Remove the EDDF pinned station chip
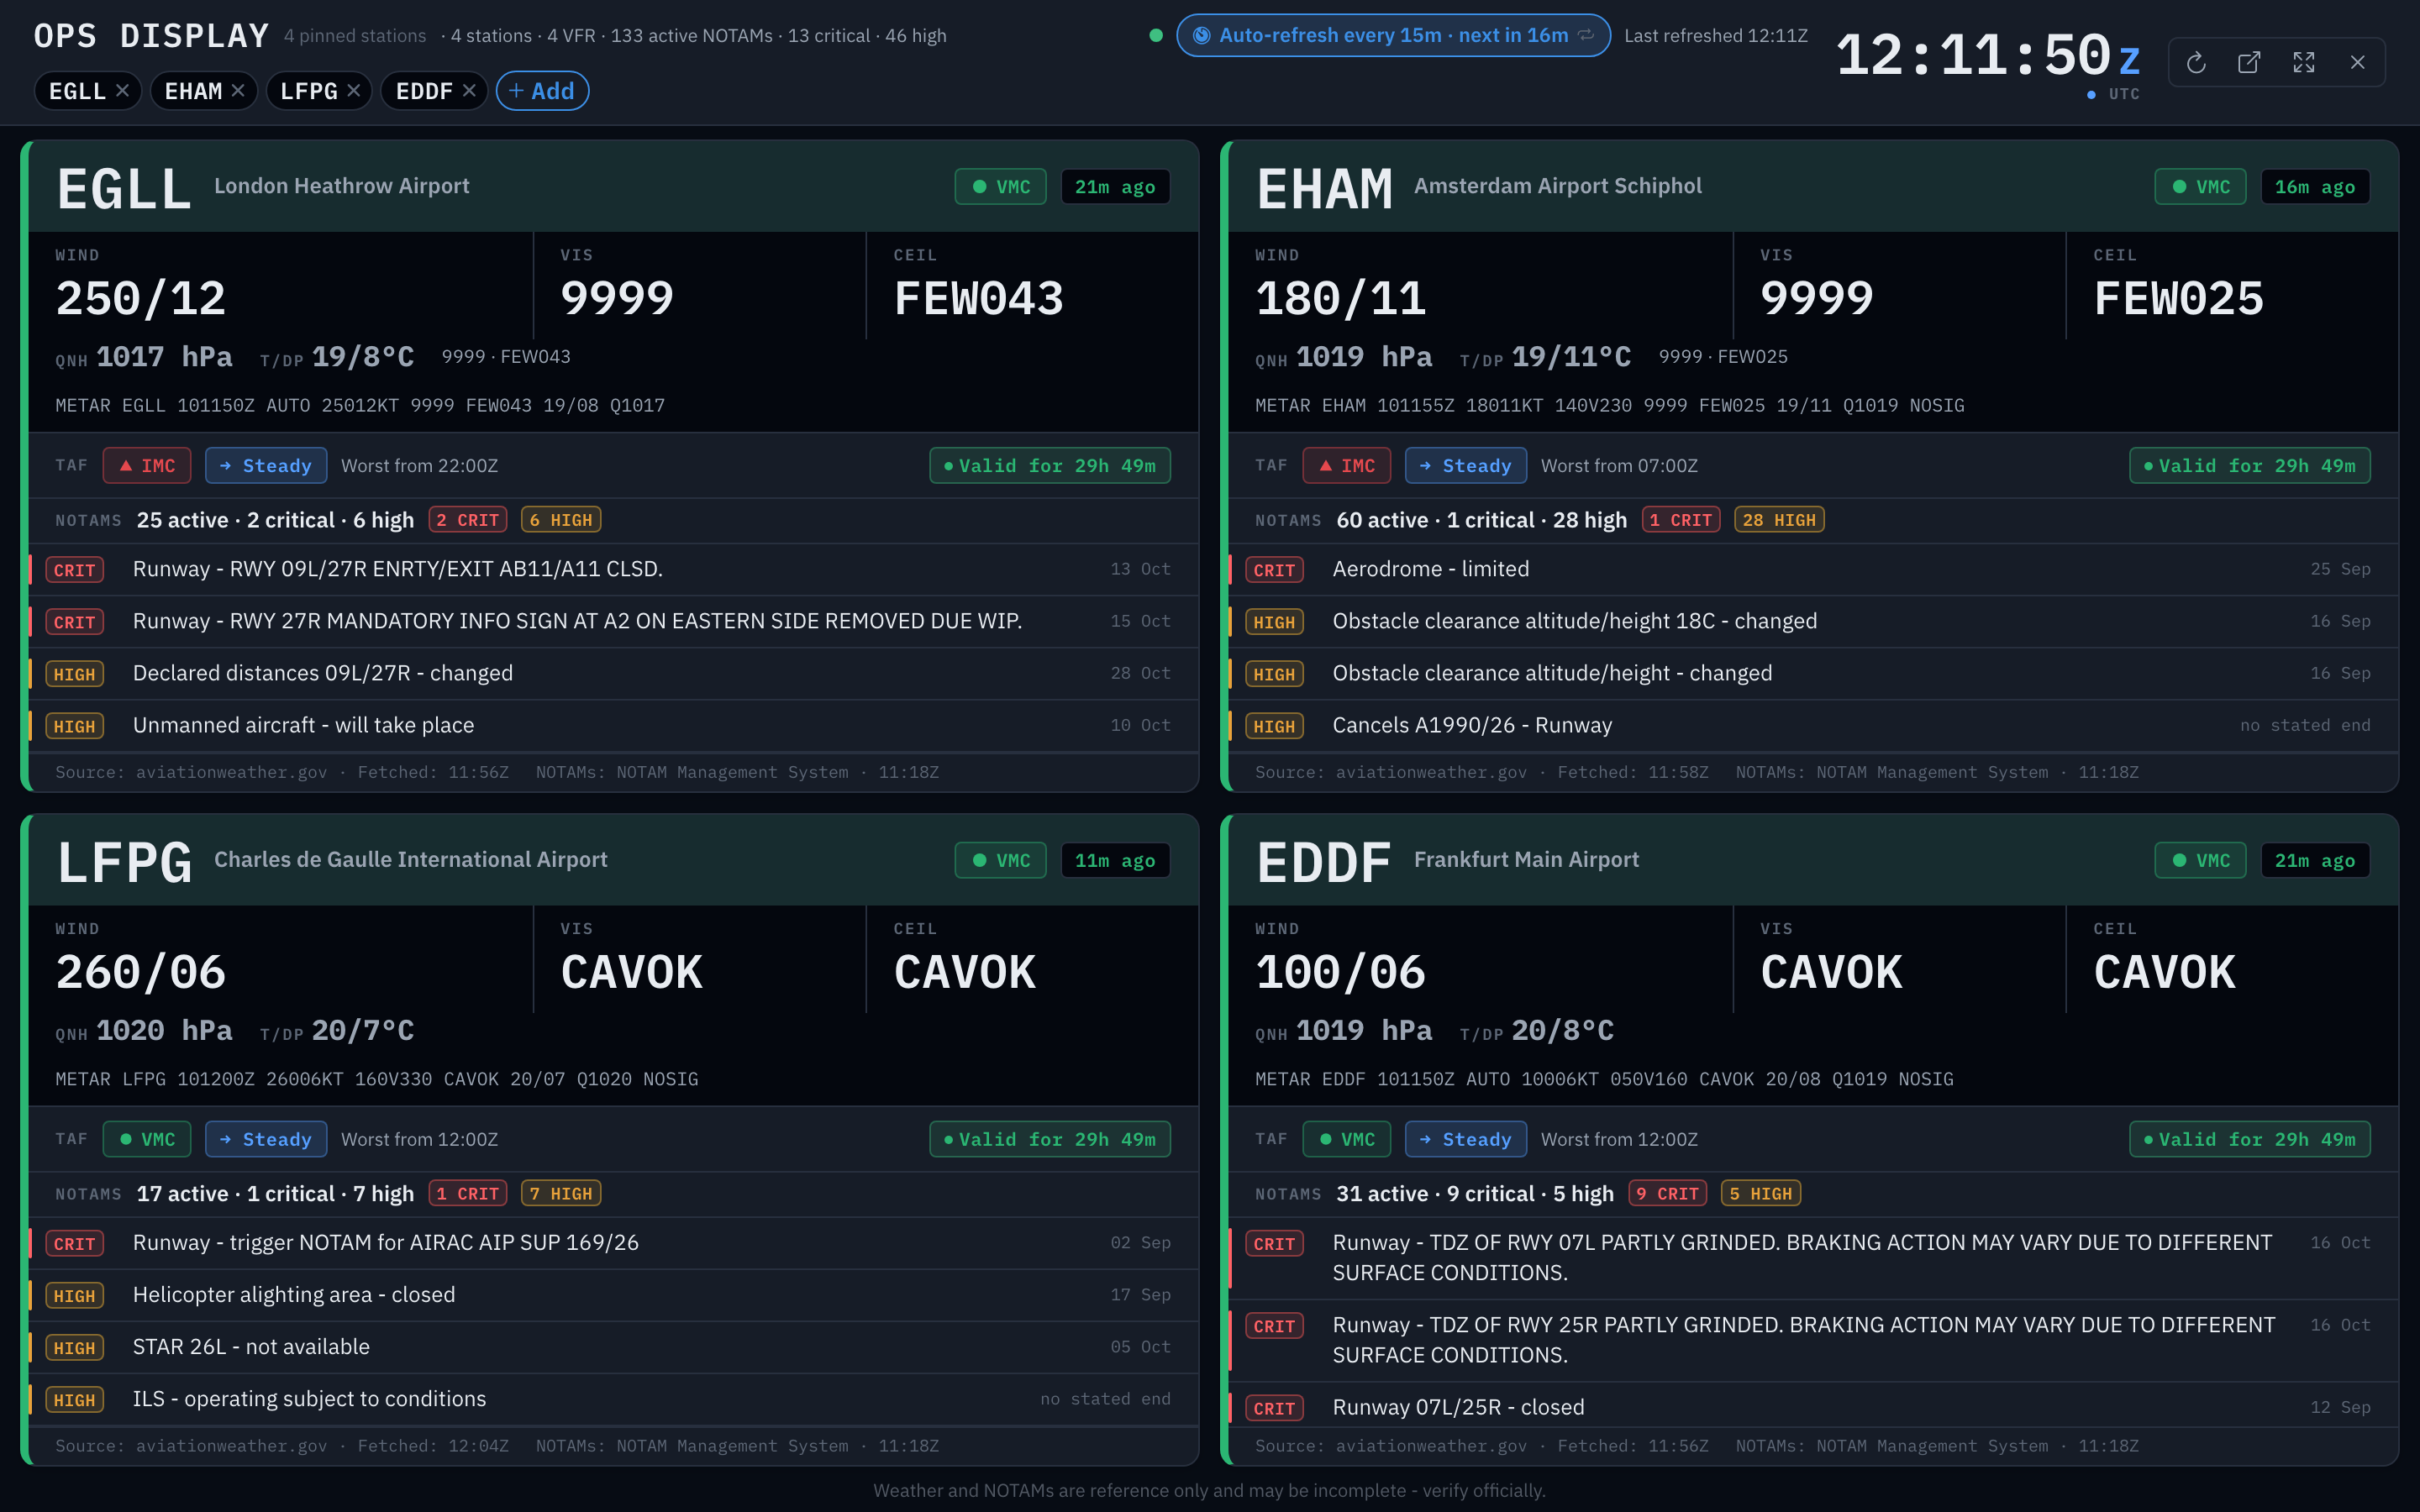The width and height of the screenshot is (2420, 1512). 469,91
